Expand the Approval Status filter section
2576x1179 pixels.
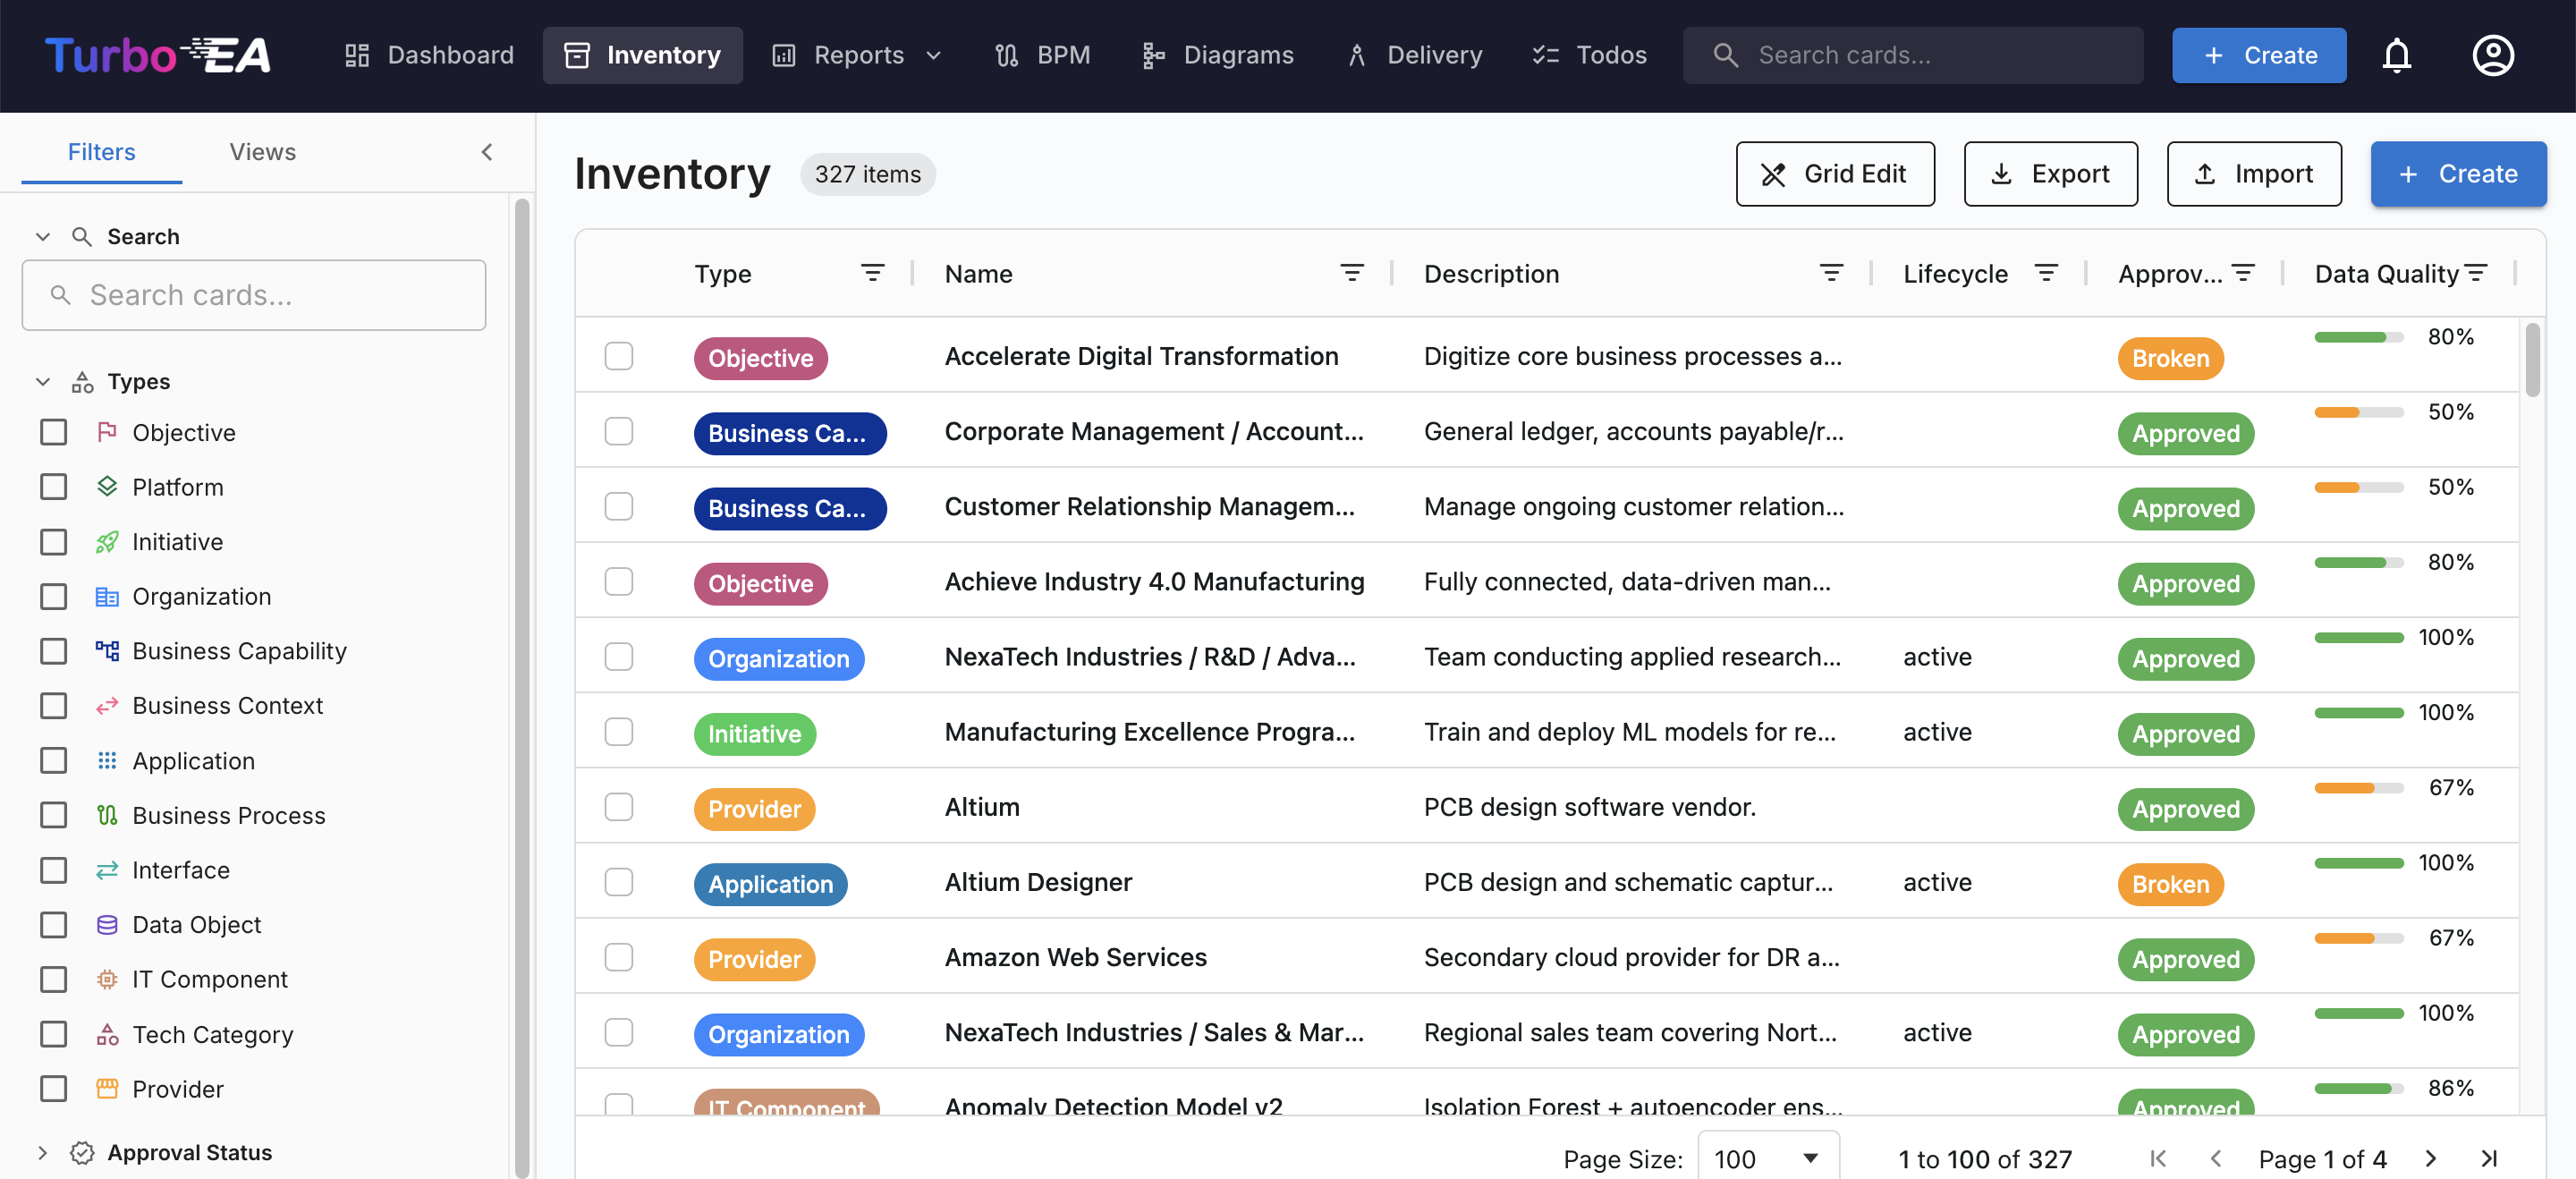click(42, 1152)
